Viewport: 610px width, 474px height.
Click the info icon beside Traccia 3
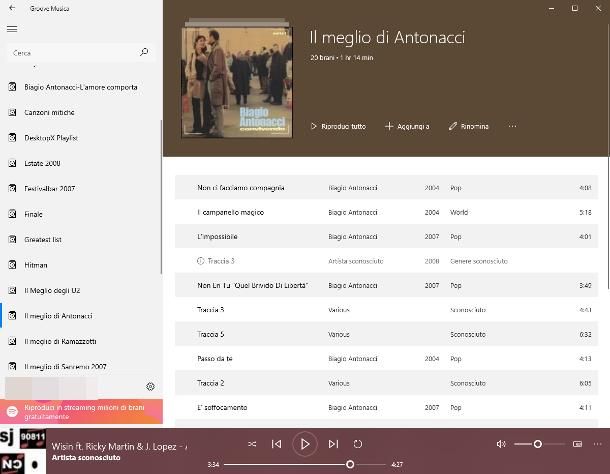(200, 261)
